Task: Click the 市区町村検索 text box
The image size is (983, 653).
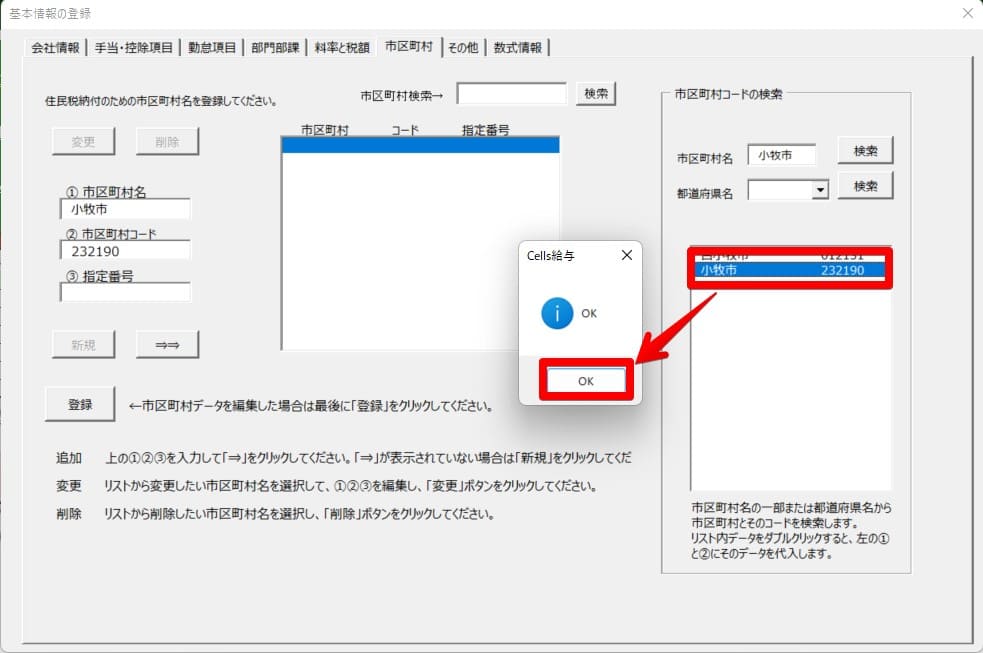Action: coord(512,94)
